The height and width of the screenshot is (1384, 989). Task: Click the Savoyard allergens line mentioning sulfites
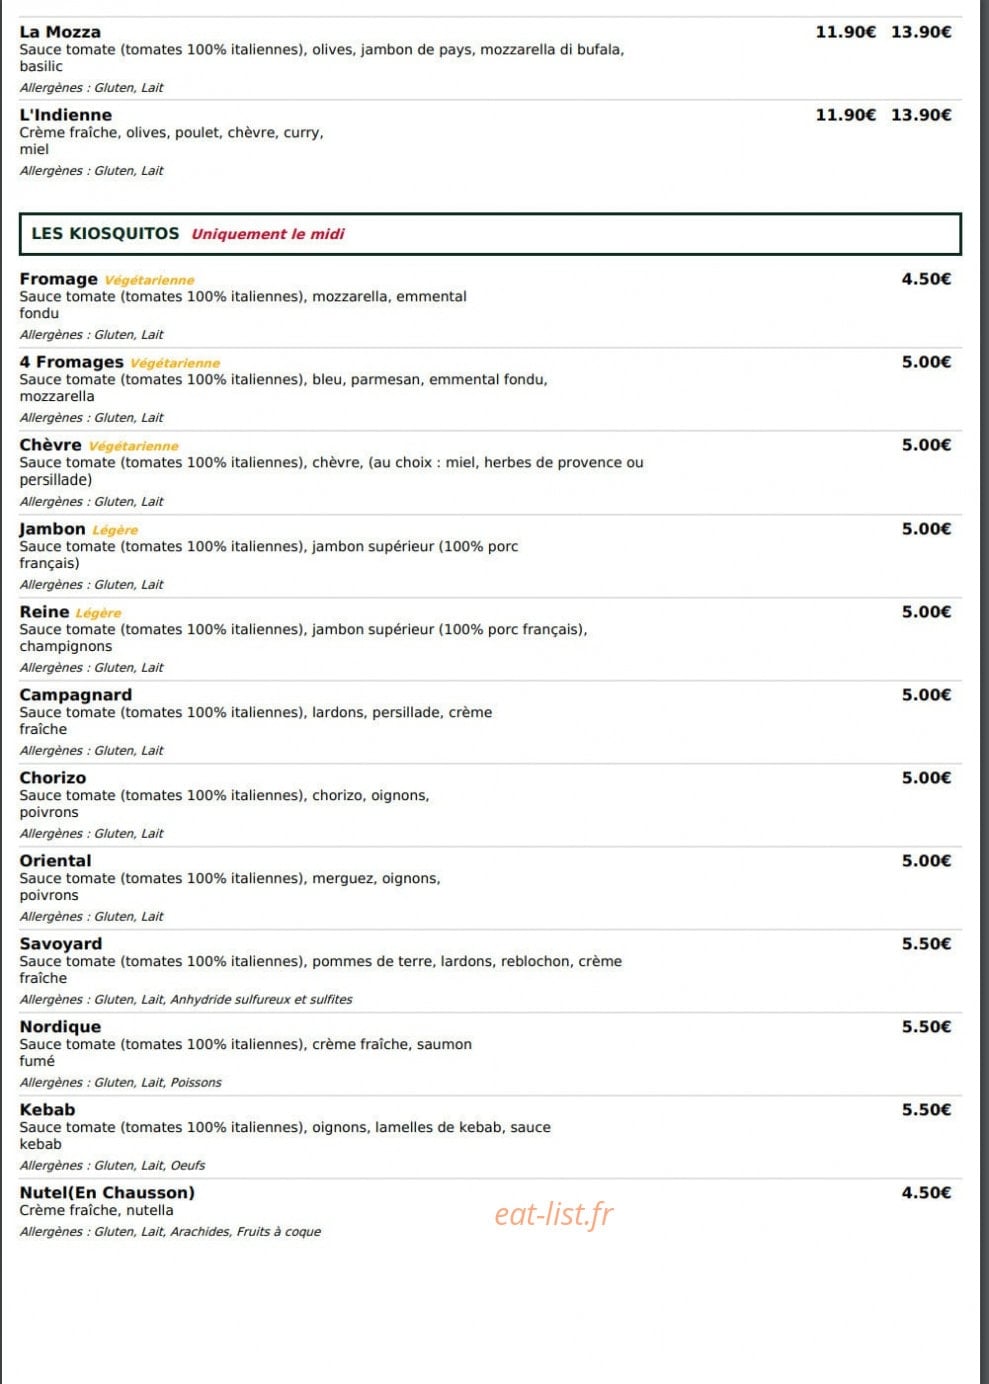[186, 1000]
